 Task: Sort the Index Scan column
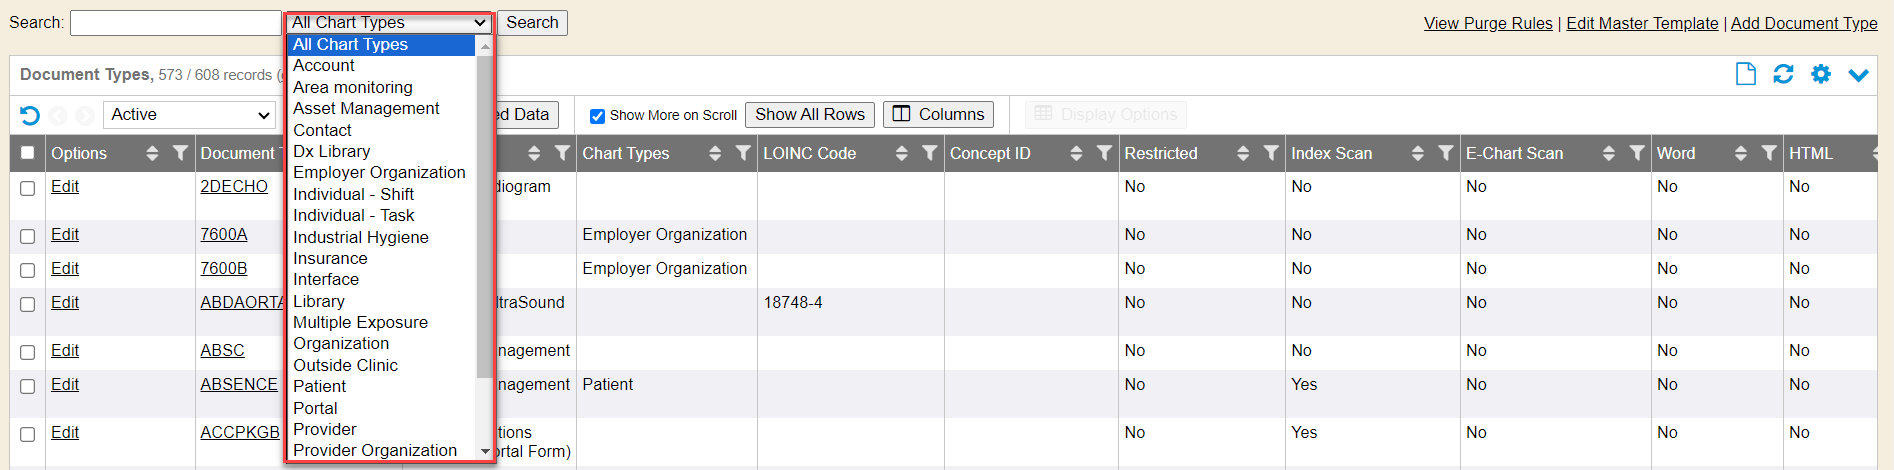[x=1417, y=153]
